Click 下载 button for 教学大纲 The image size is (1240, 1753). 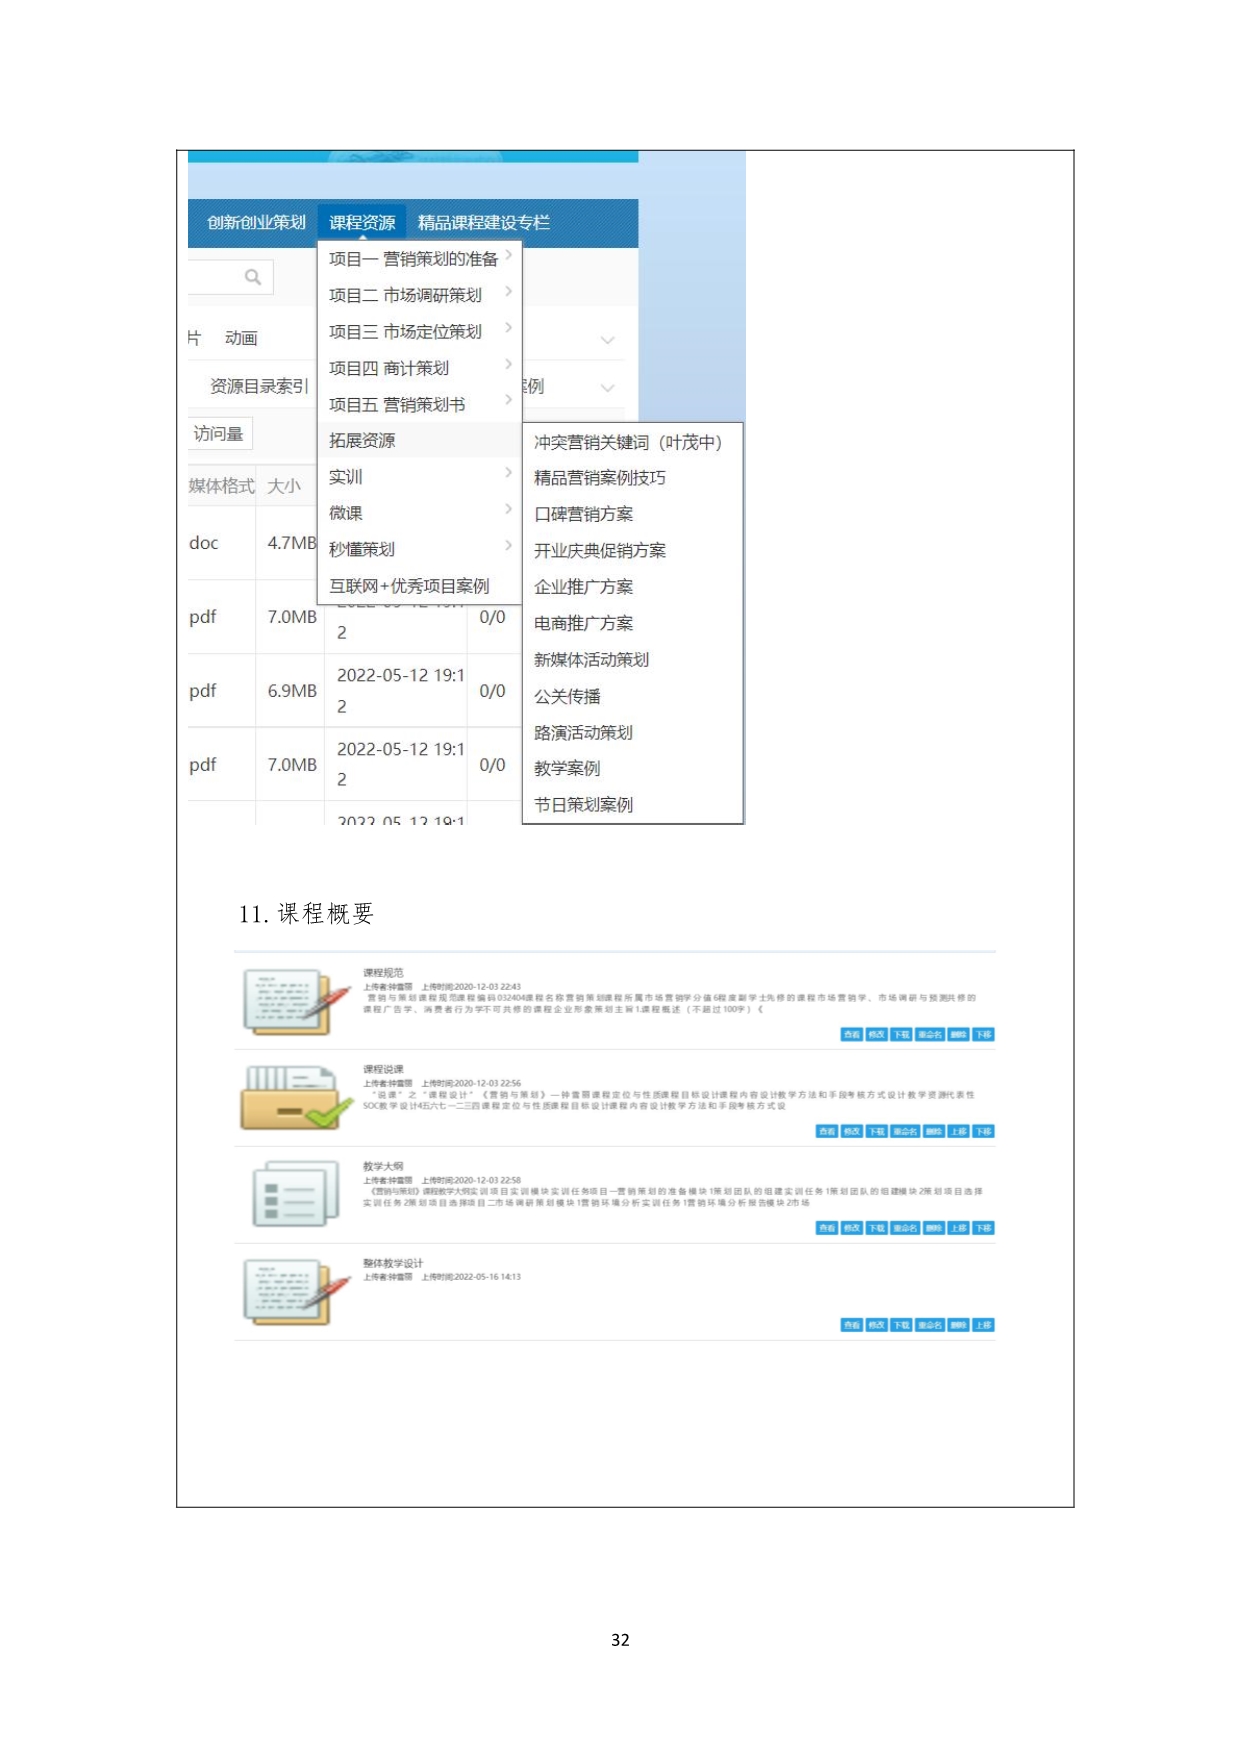(x=877, y=1227)
